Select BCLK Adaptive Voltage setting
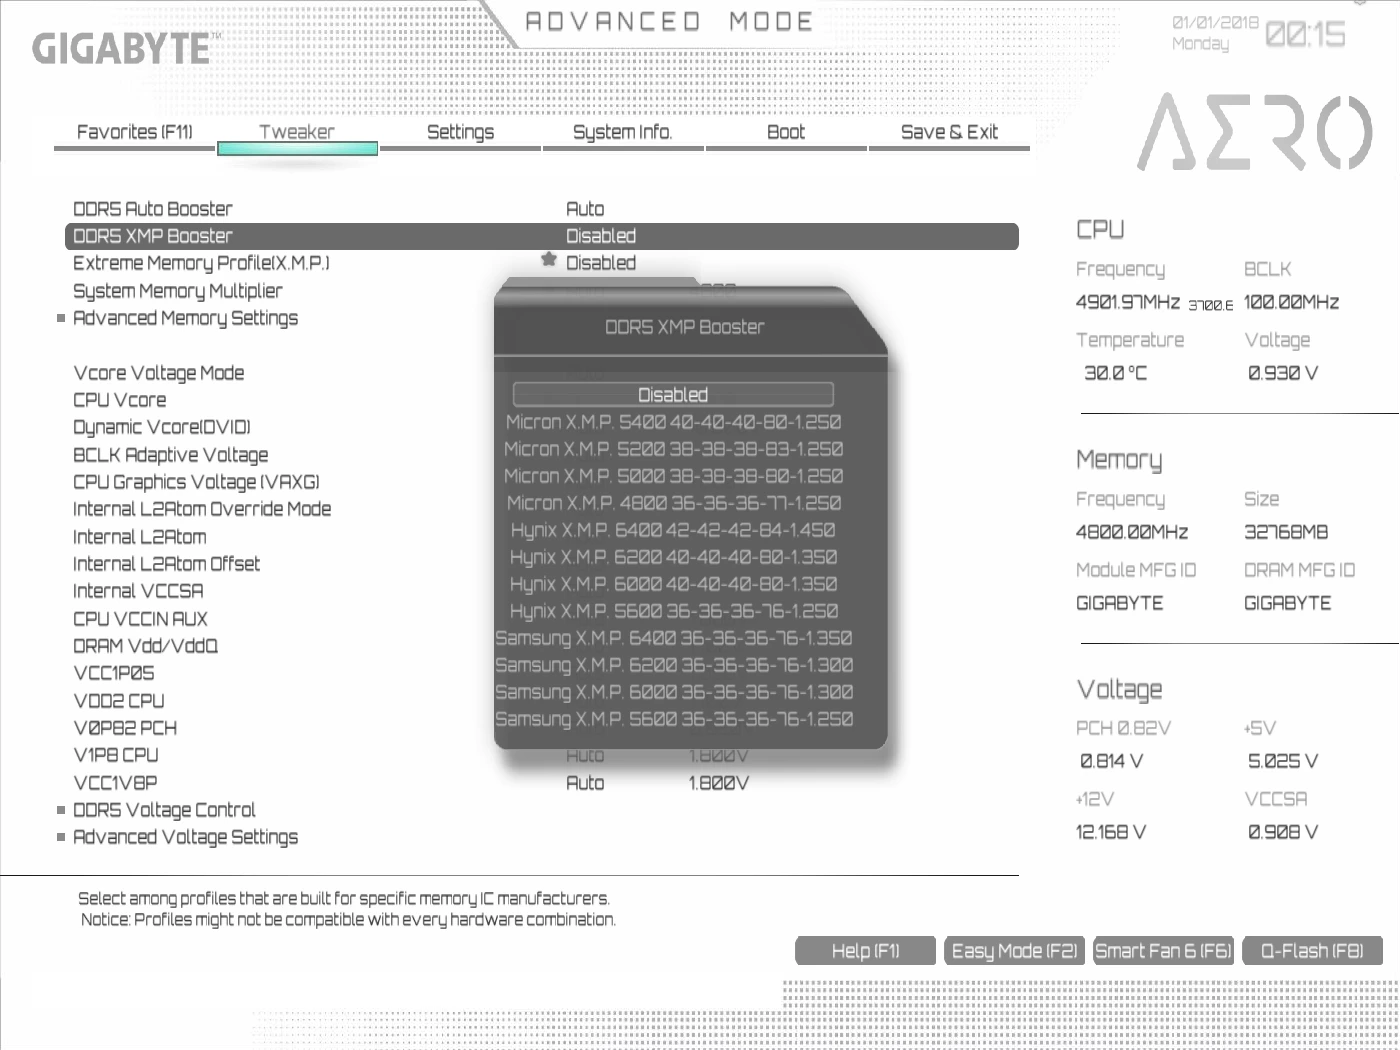This screenshot has height=1050, width=1400. coord(171,455)
